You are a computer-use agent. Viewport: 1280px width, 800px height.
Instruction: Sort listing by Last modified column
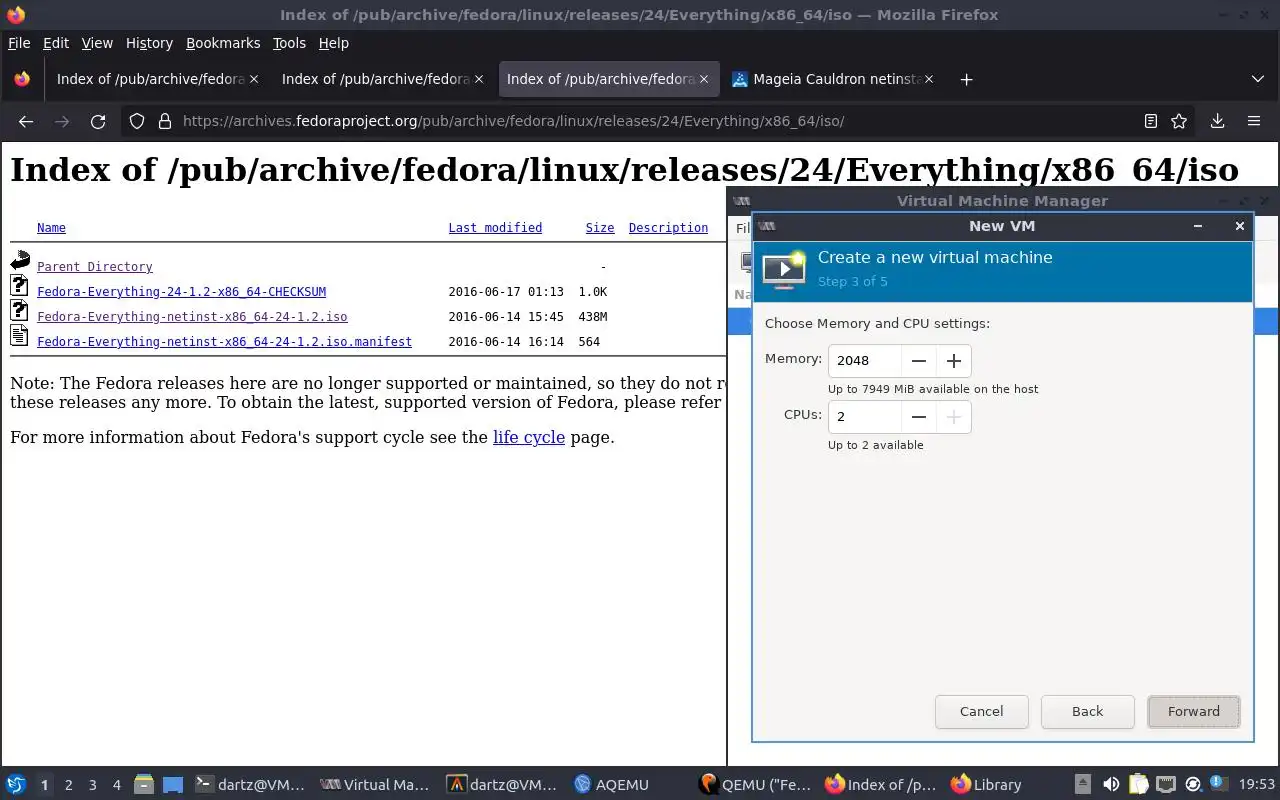point(495,228)
